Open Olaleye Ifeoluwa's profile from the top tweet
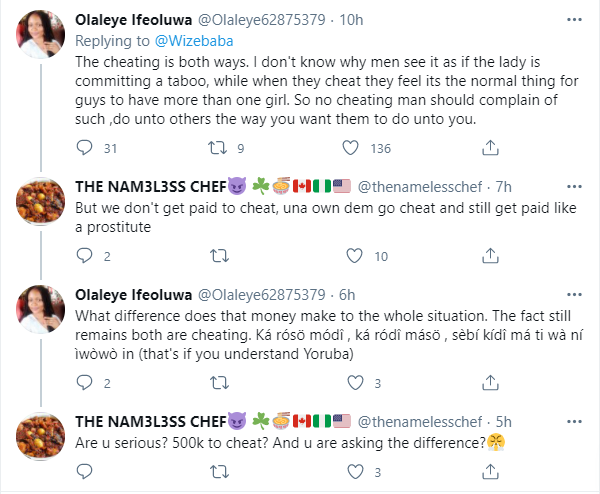 tap(135, 17)
